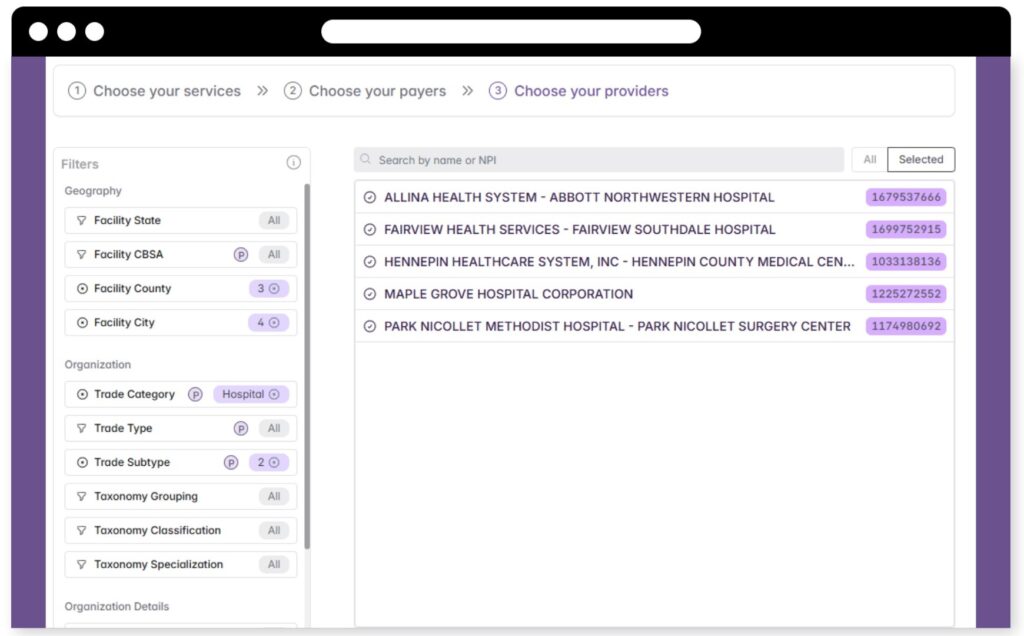
Task: Click NPI badge 1174980692
Action: tap(906, 326)
